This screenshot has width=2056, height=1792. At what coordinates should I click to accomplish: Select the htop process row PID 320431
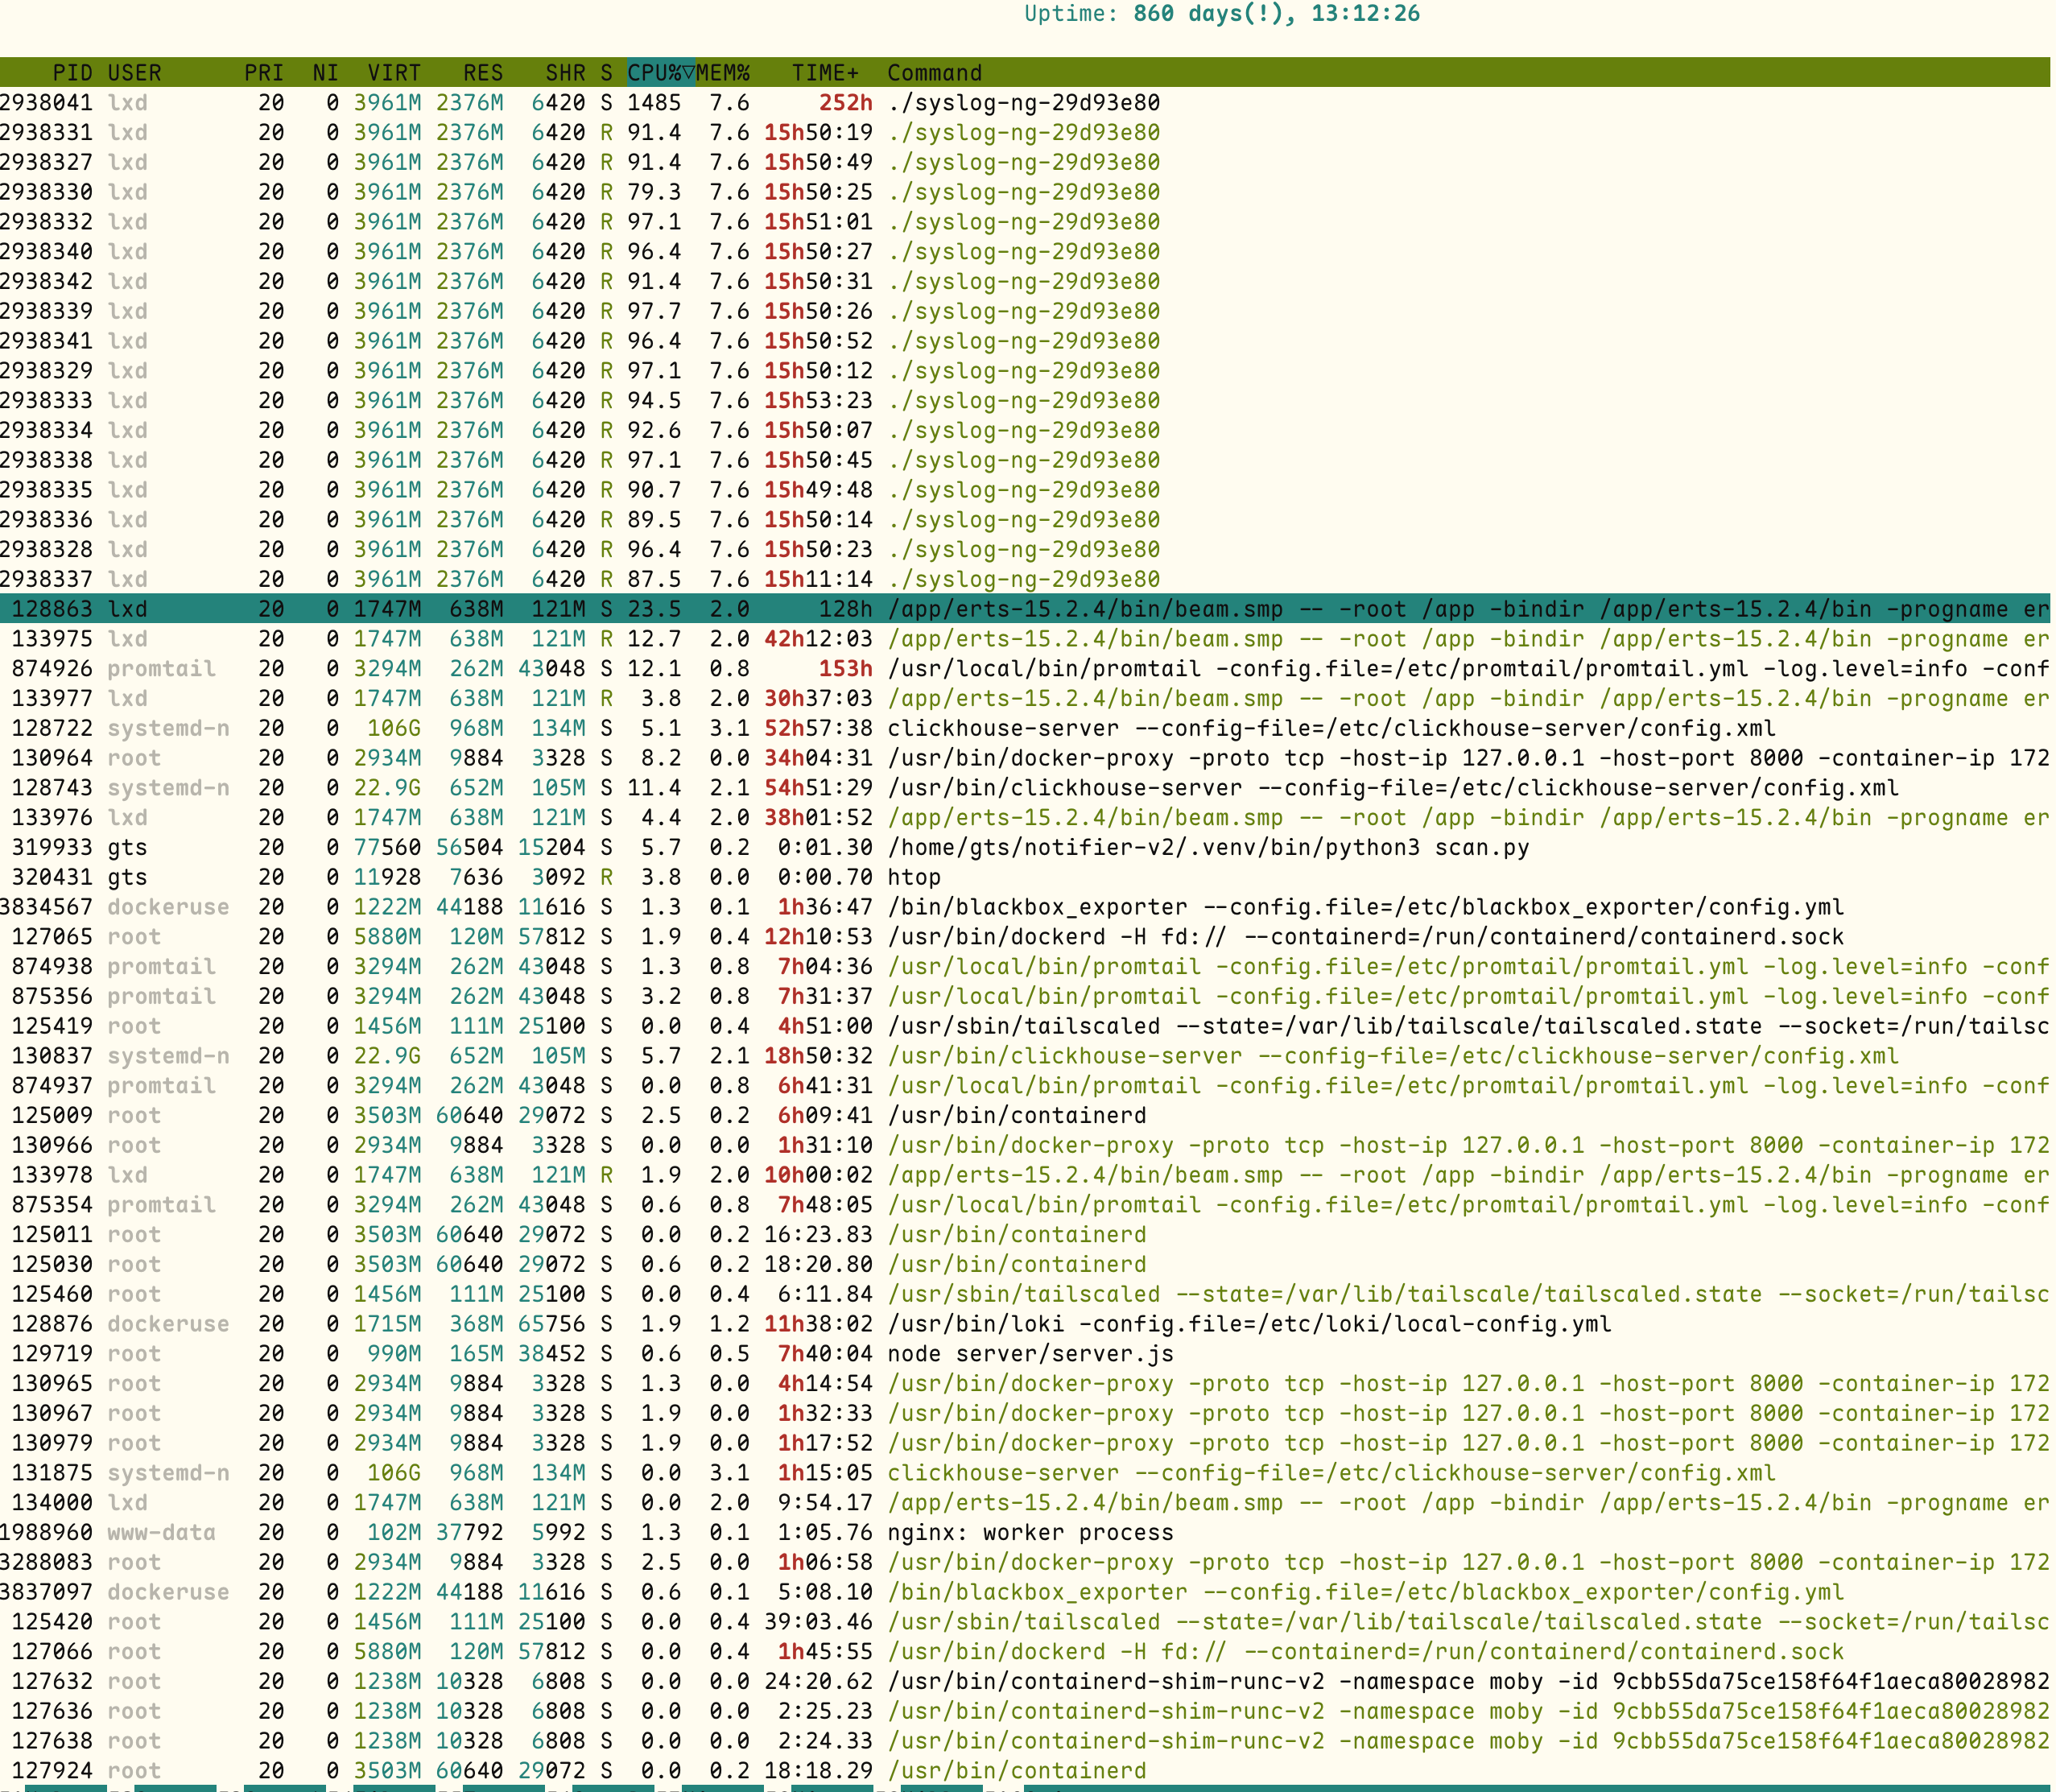tap(1025, 877)
